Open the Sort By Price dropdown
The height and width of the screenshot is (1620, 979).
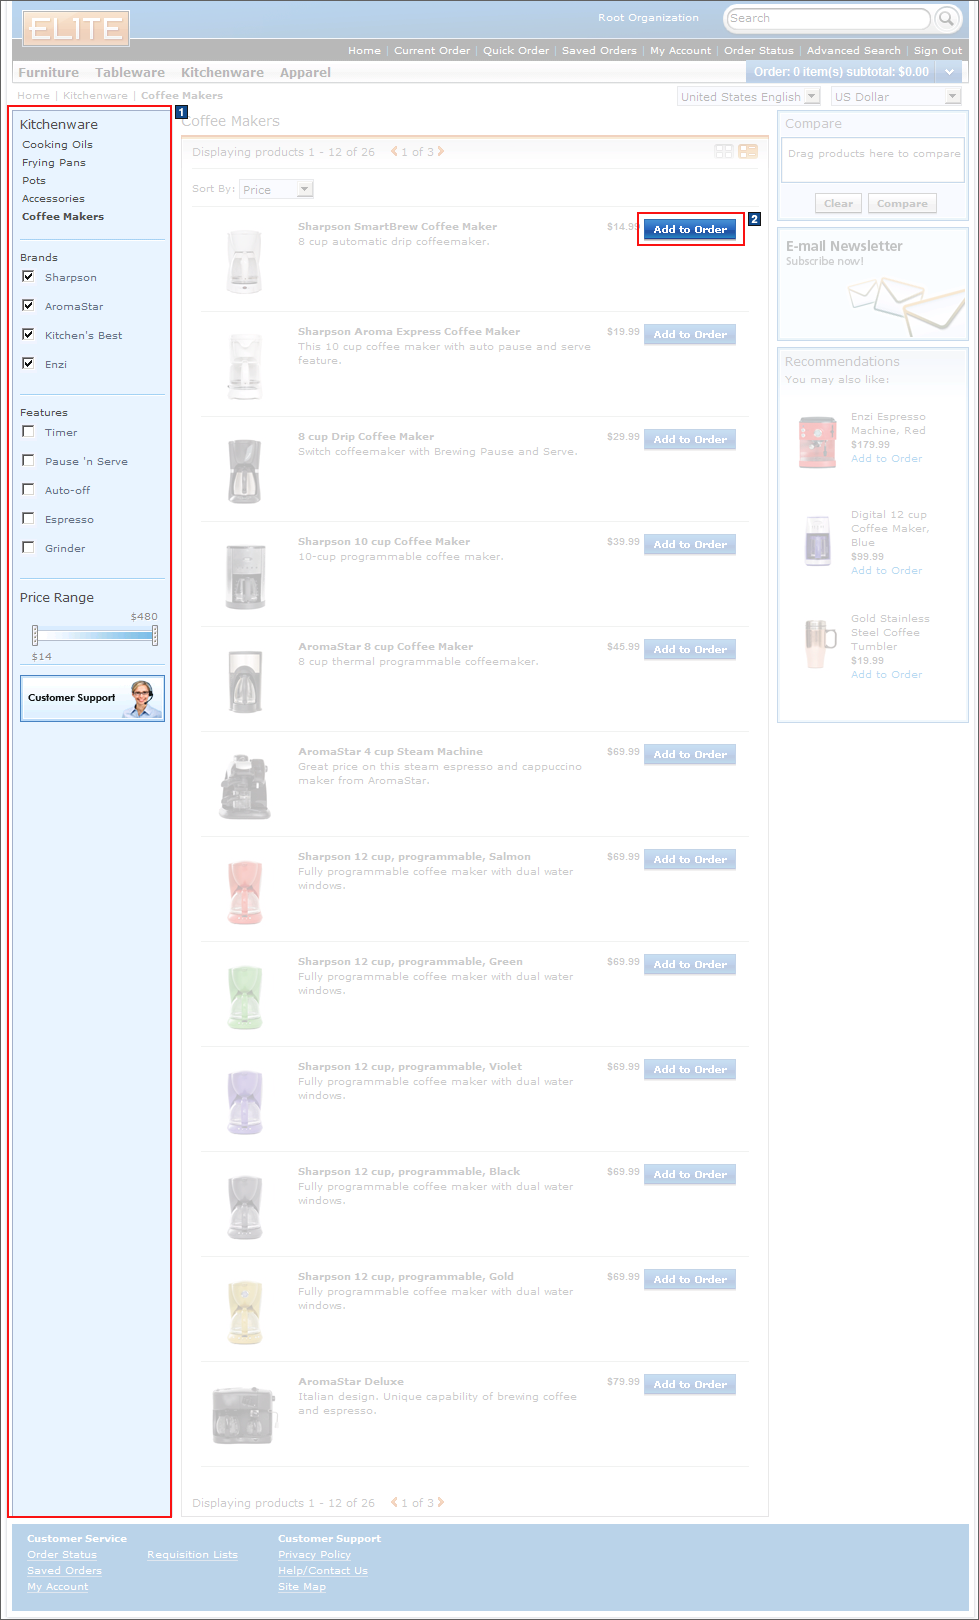point(276,189)
